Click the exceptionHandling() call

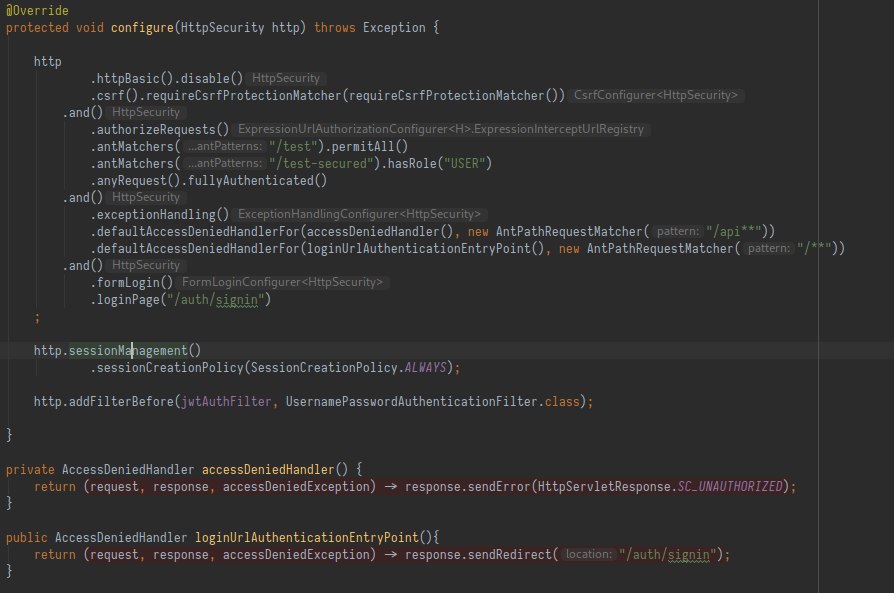pos(162,214)
